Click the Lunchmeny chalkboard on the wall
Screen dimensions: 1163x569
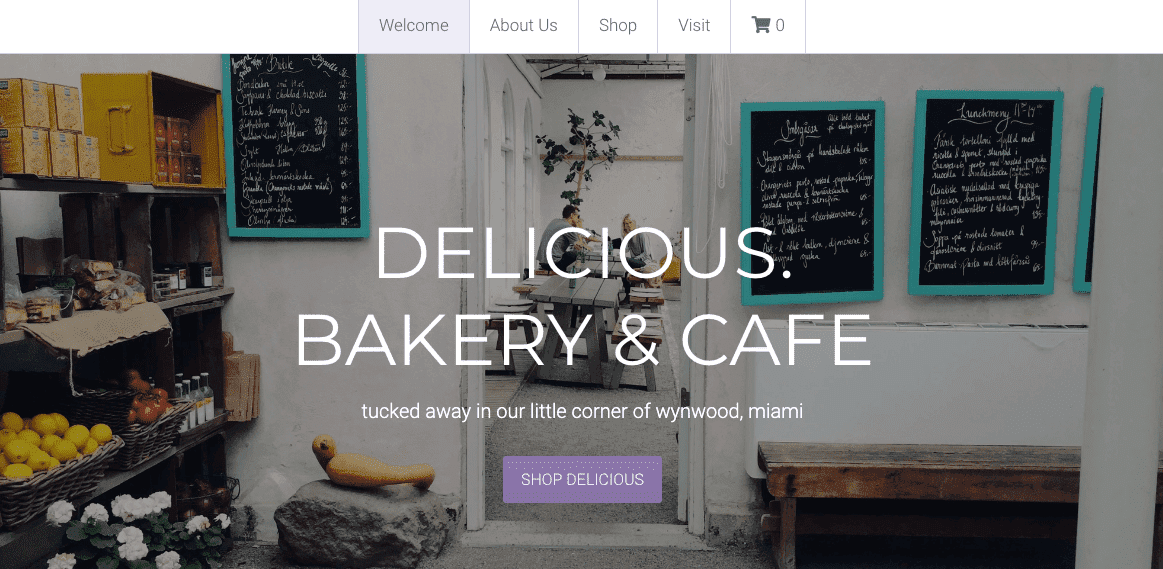pyautogui.click(x=985, y=192)
